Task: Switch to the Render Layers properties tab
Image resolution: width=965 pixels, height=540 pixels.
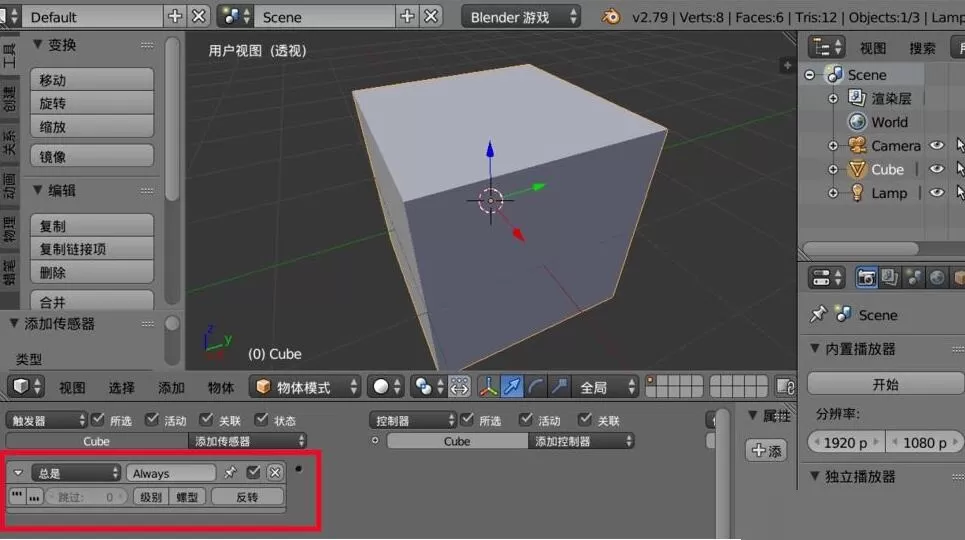Action: (889, 278)
